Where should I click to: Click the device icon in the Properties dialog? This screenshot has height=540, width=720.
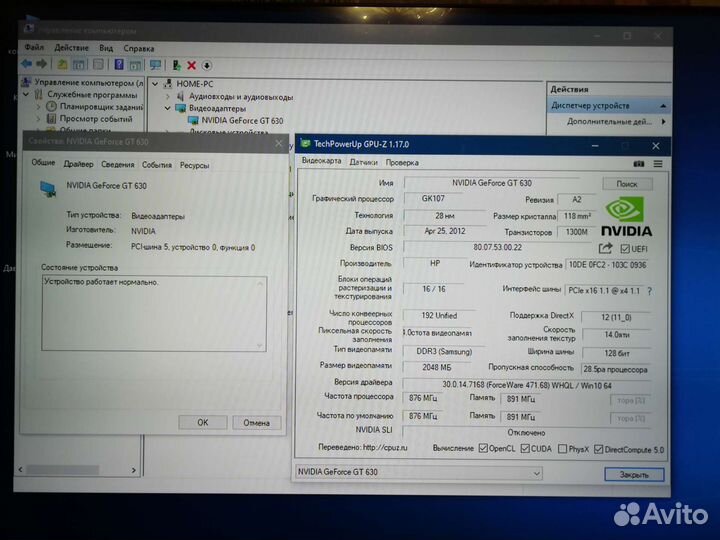coord(48,189)
